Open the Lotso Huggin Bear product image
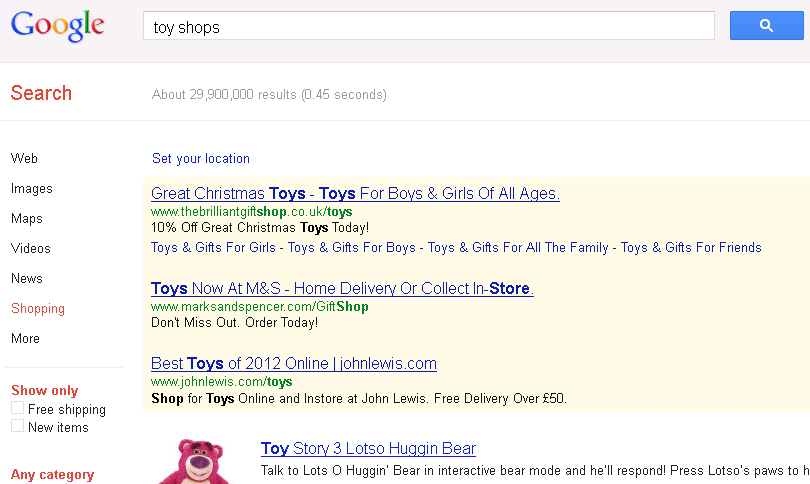Image resolution: width=810 pixels, height=484 pixels. pyautogui.click(x=196, y=461)
